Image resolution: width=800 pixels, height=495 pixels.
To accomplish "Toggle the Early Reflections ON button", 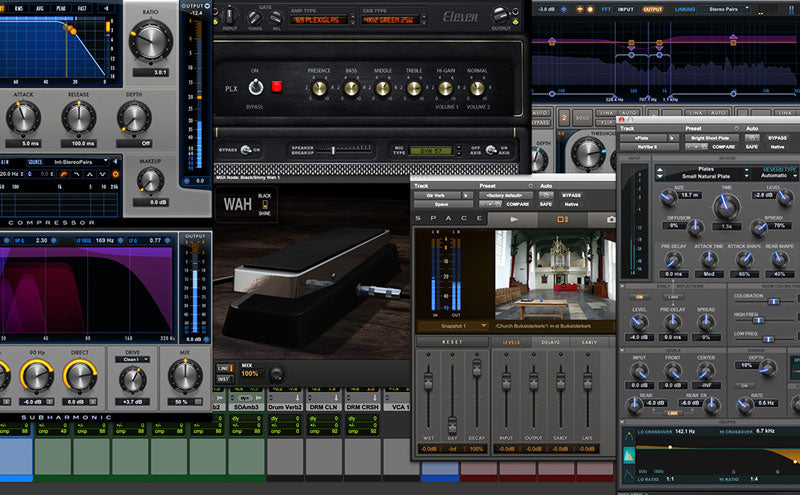I will (639, 296).
